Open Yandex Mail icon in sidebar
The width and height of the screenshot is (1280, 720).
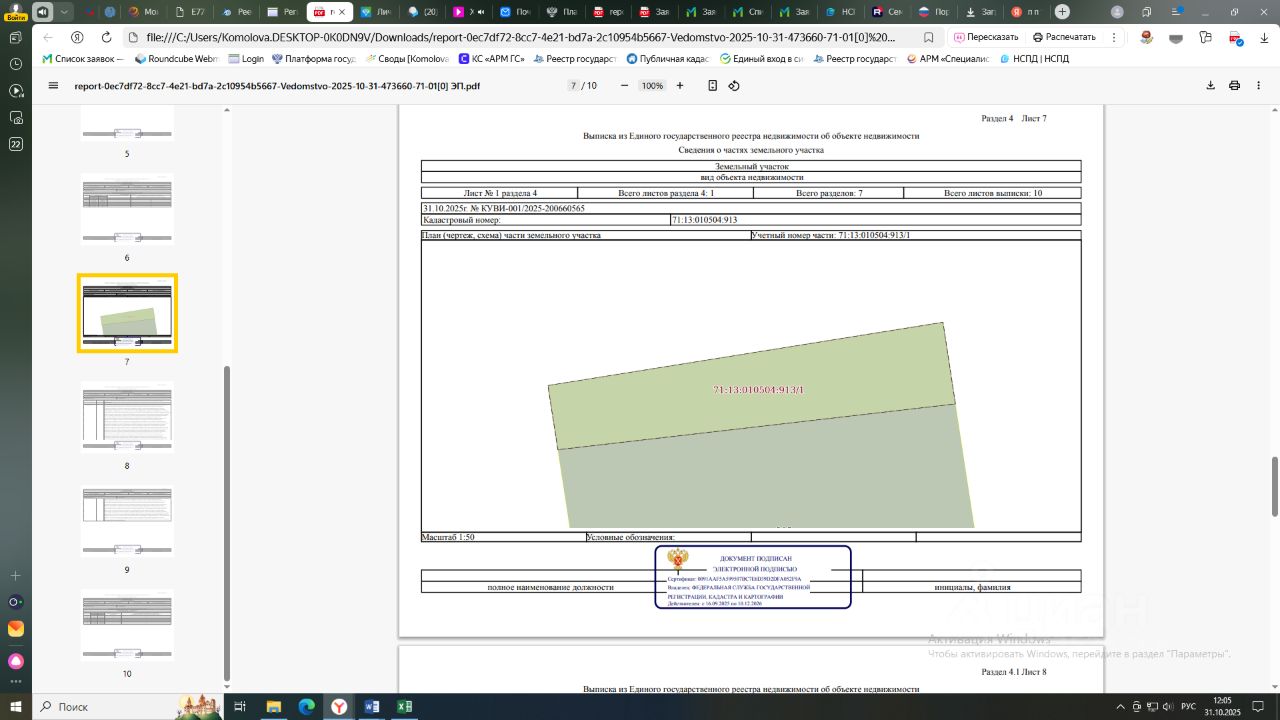15,629
